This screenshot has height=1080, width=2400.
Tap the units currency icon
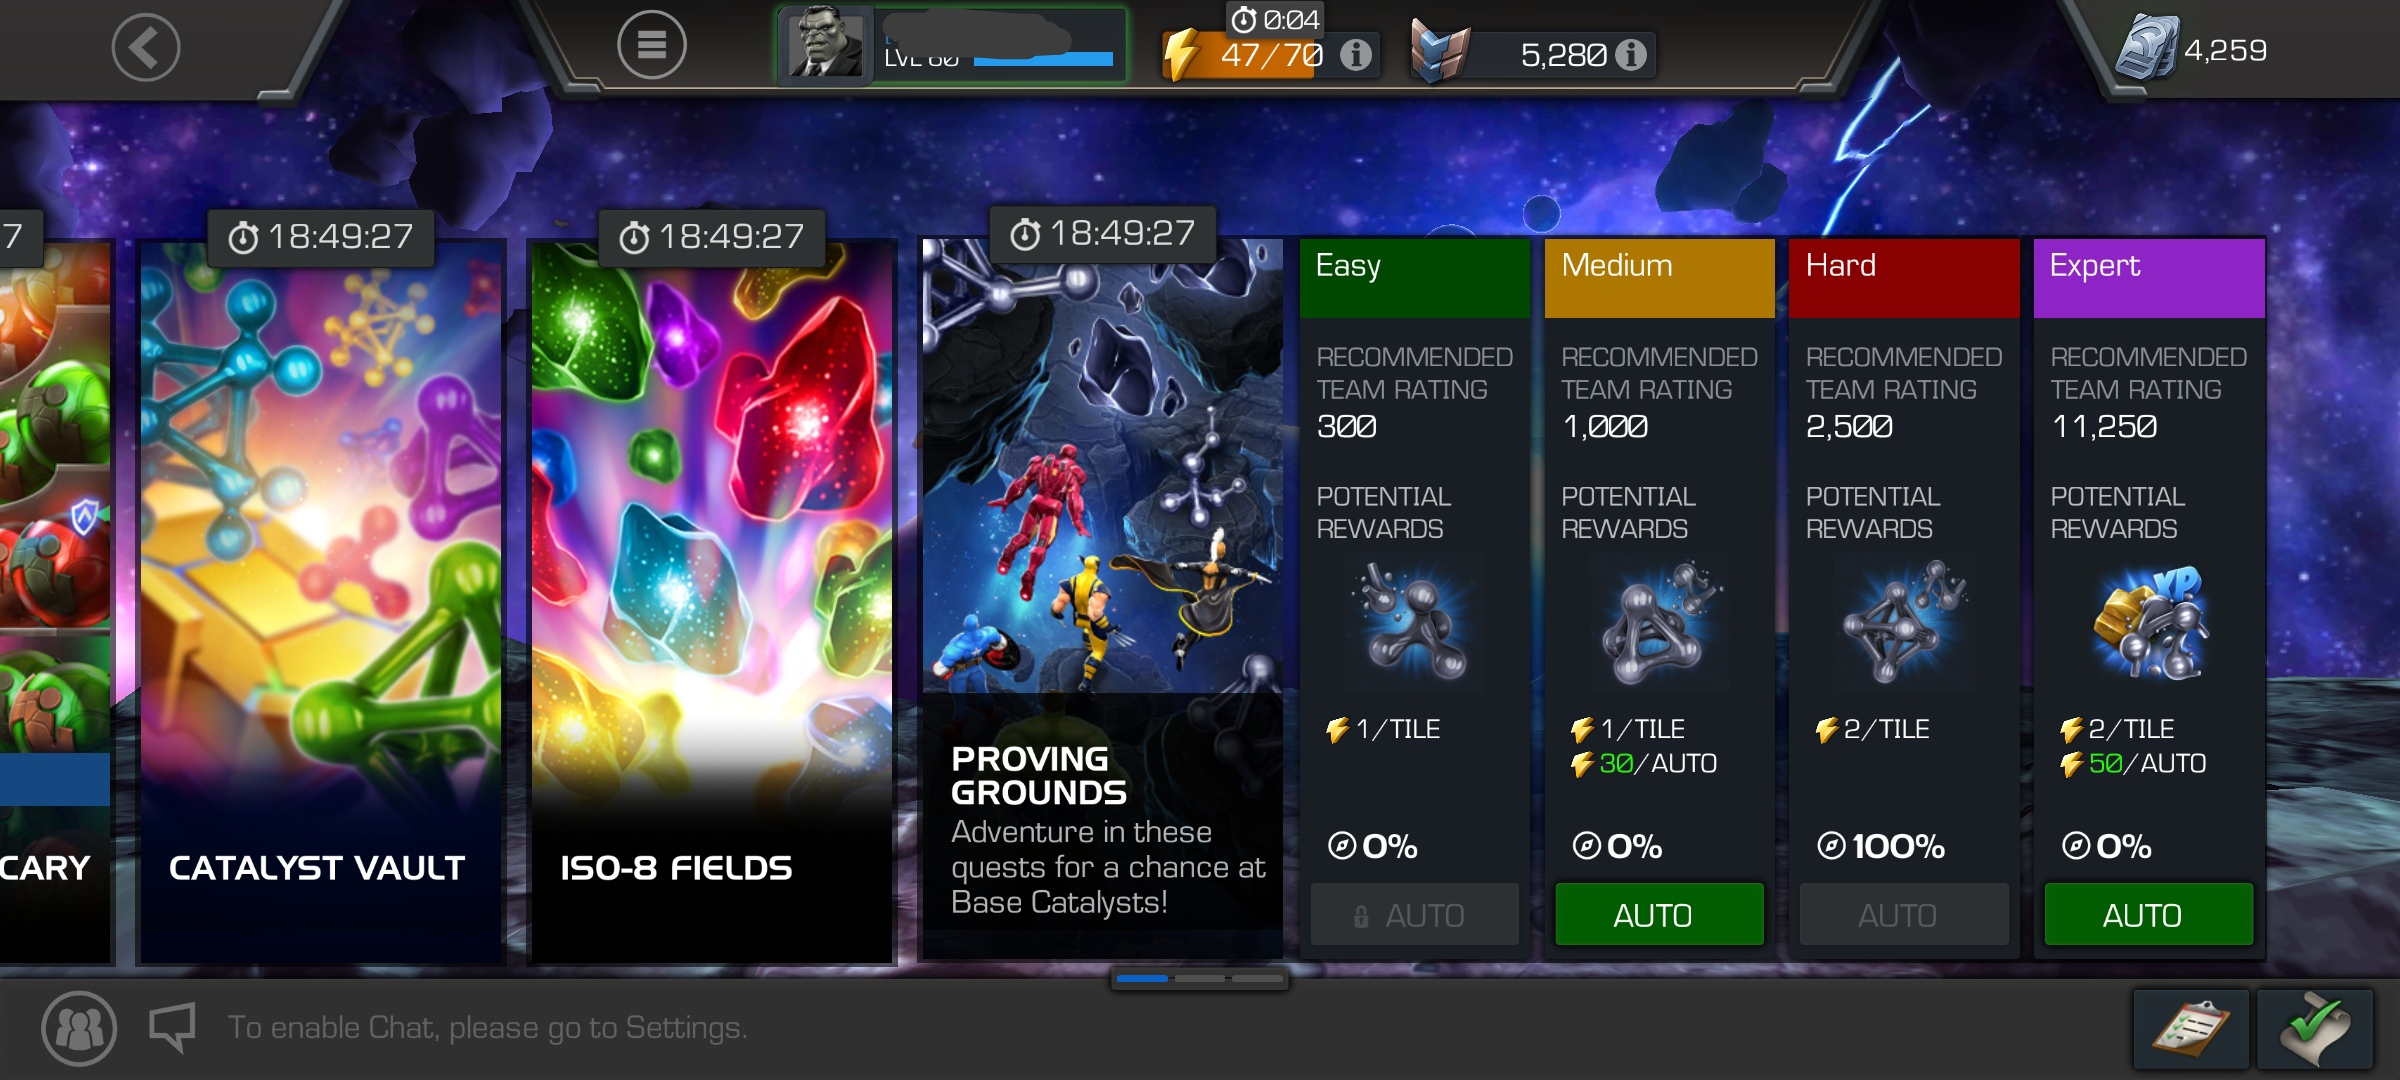[x=2146, y=47]
